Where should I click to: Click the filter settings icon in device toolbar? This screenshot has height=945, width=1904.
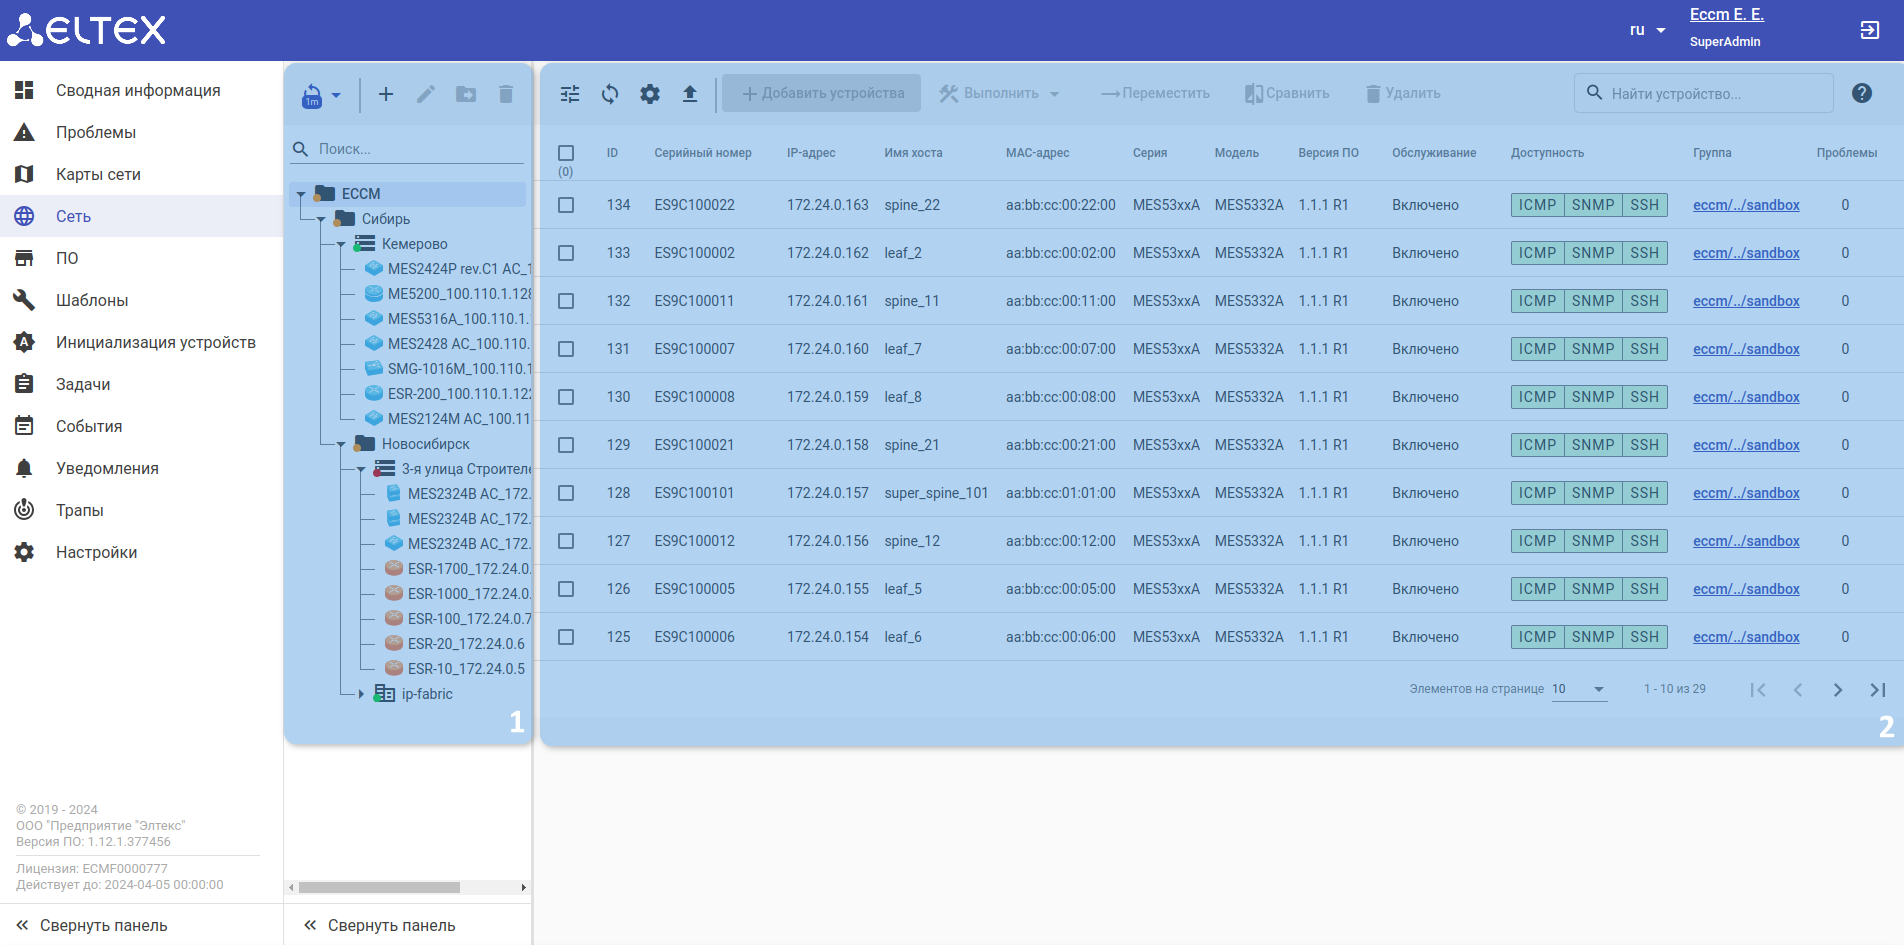(570, 94)
